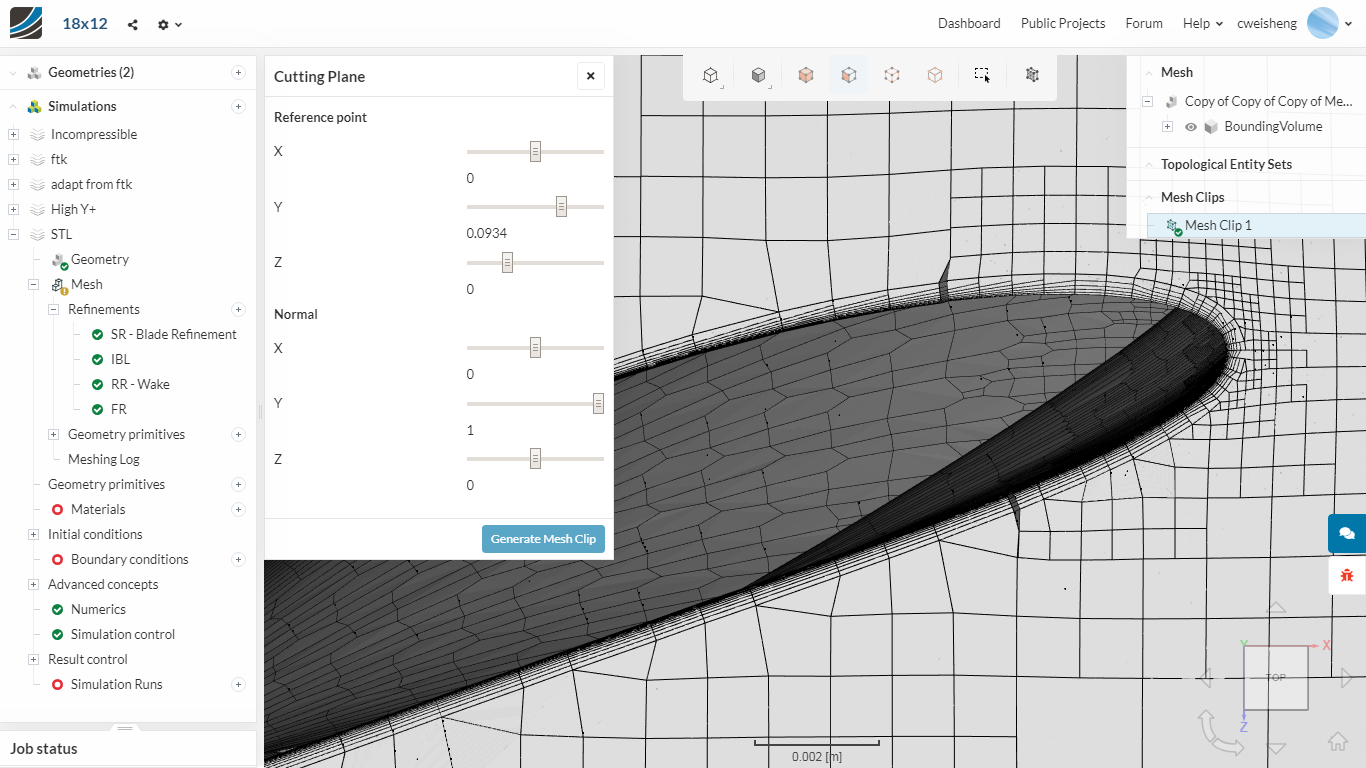This screenshot has height=768, width=1366.
Task: Open the Meshing Log entry
Action: point(103,459)
